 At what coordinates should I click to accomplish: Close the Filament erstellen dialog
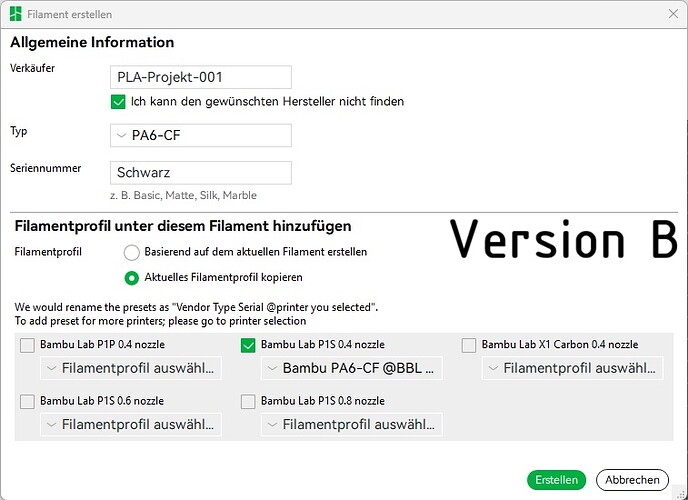pos(674,14)
